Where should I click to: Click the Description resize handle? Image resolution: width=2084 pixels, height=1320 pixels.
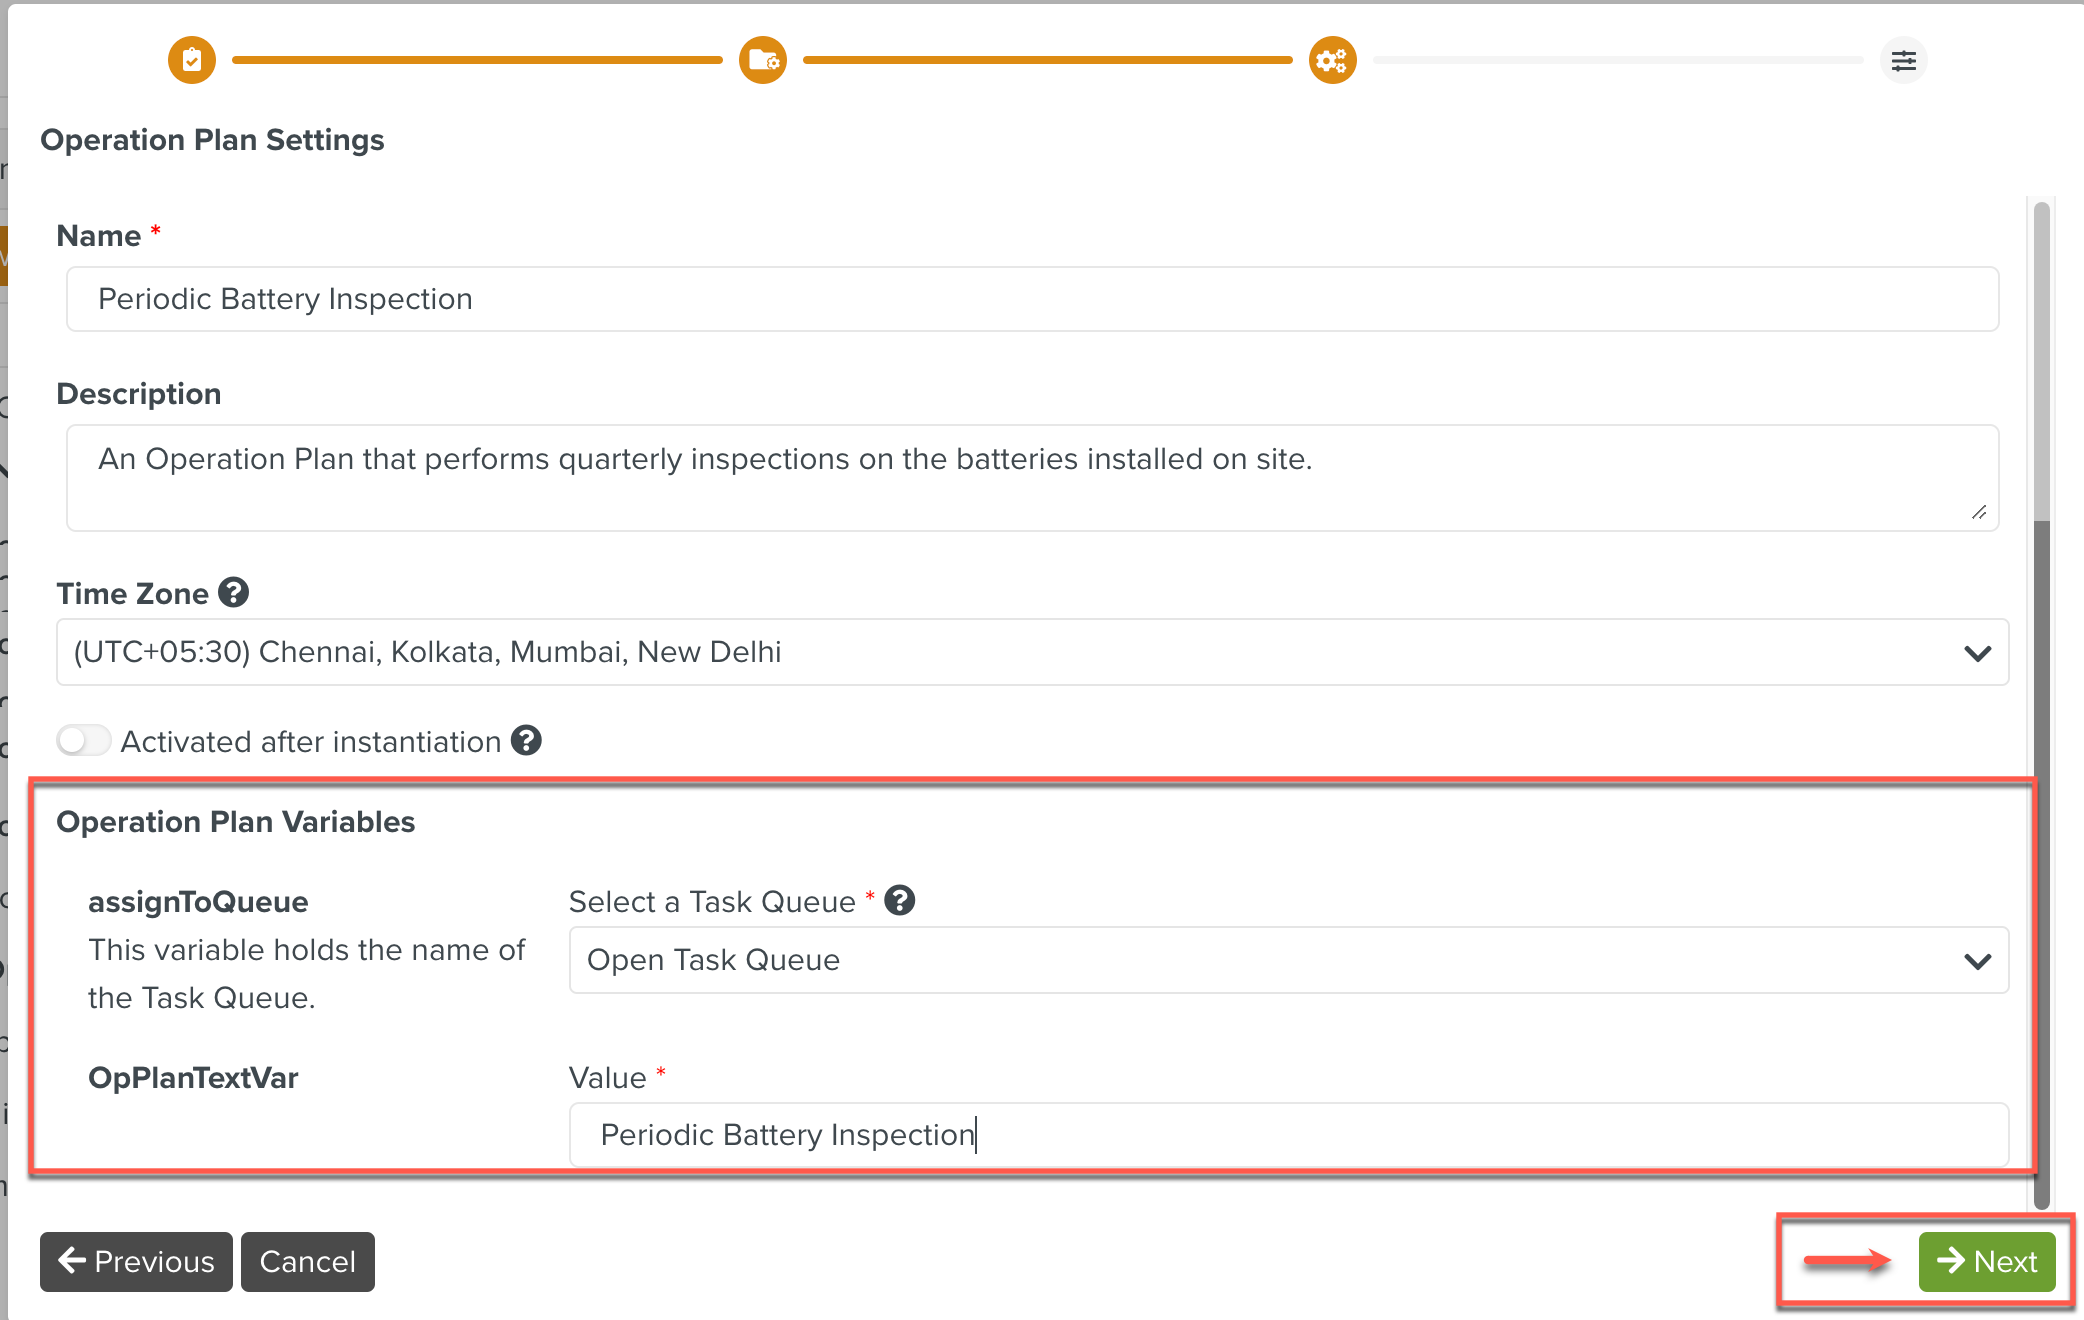point(1979,513)
